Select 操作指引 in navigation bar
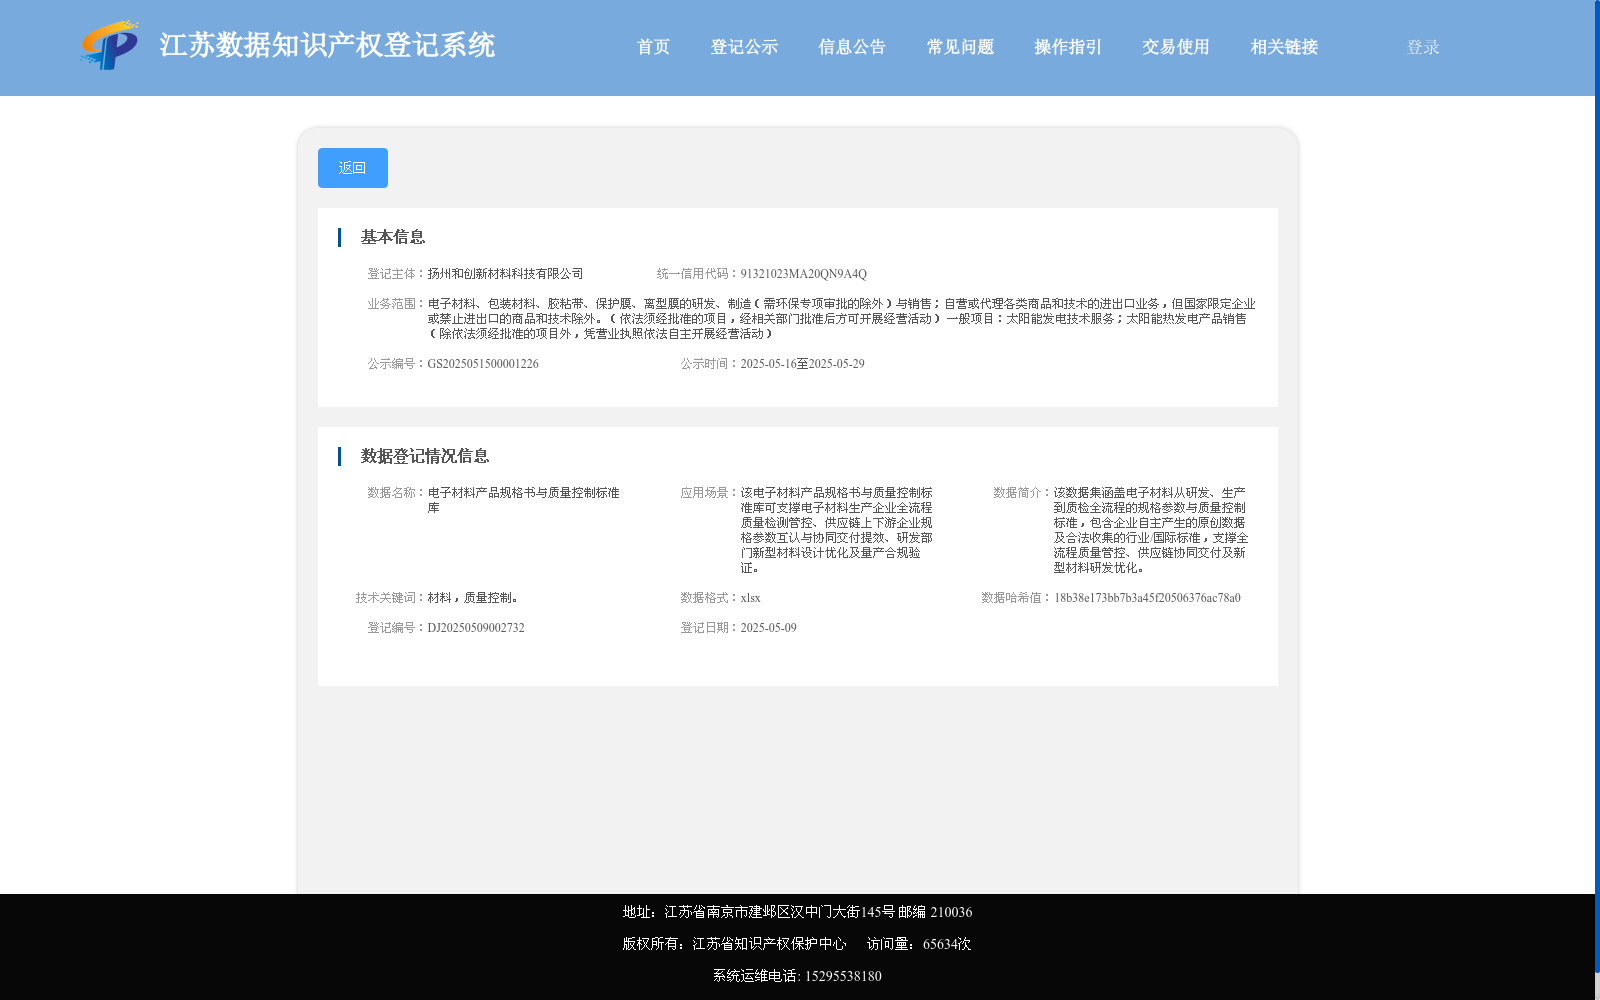The image size is (1600, 1000). coord(1068,47)
